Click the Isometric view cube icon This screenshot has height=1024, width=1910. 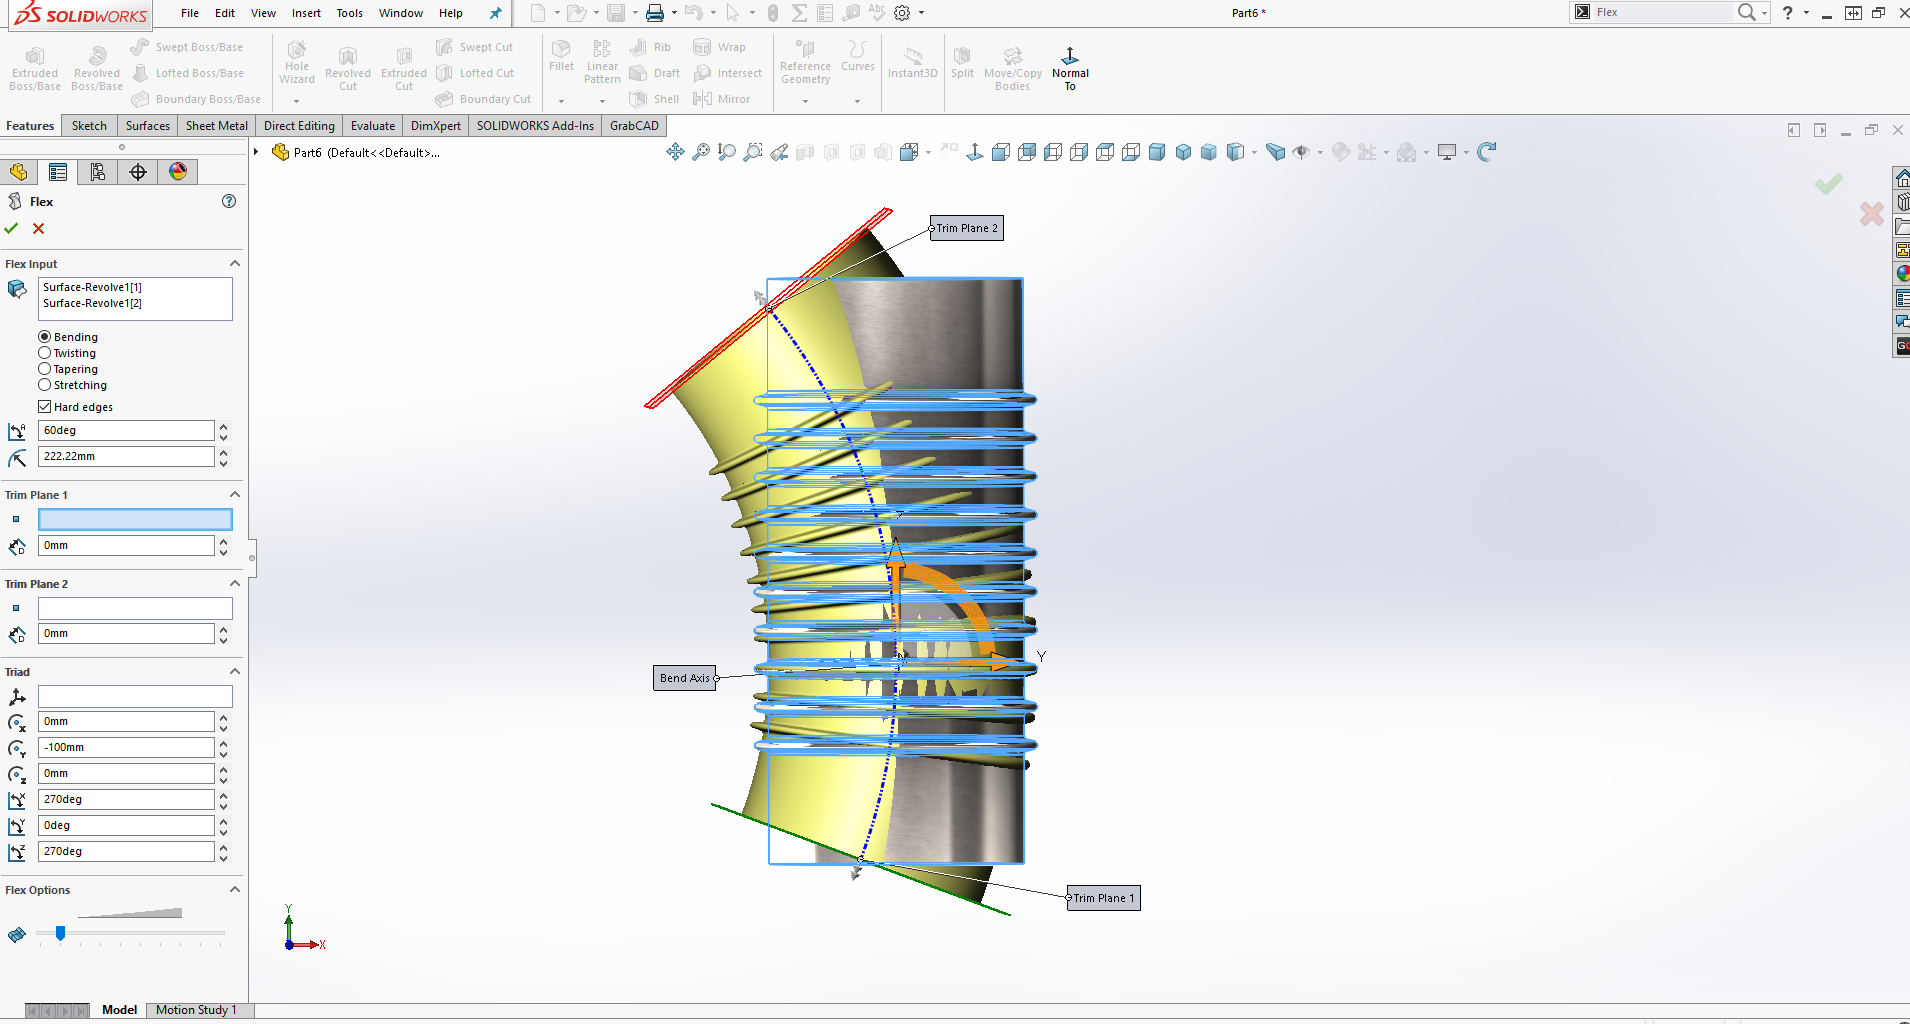1183,152
